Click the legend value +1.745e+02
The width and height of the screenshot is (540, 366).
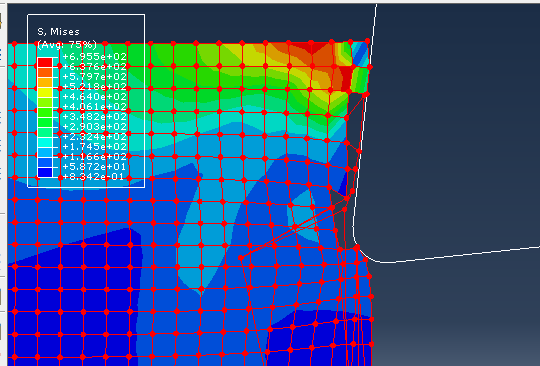[x=95, y=147]
